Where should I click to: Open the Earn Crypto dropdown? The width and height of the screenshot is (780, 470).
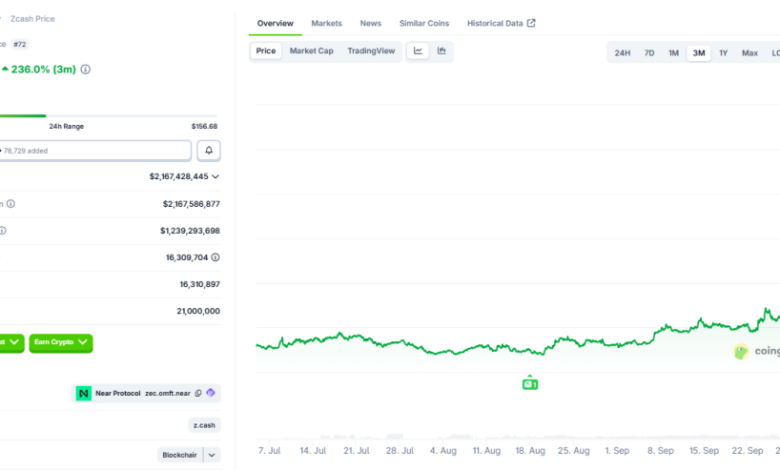coord(61,343)
